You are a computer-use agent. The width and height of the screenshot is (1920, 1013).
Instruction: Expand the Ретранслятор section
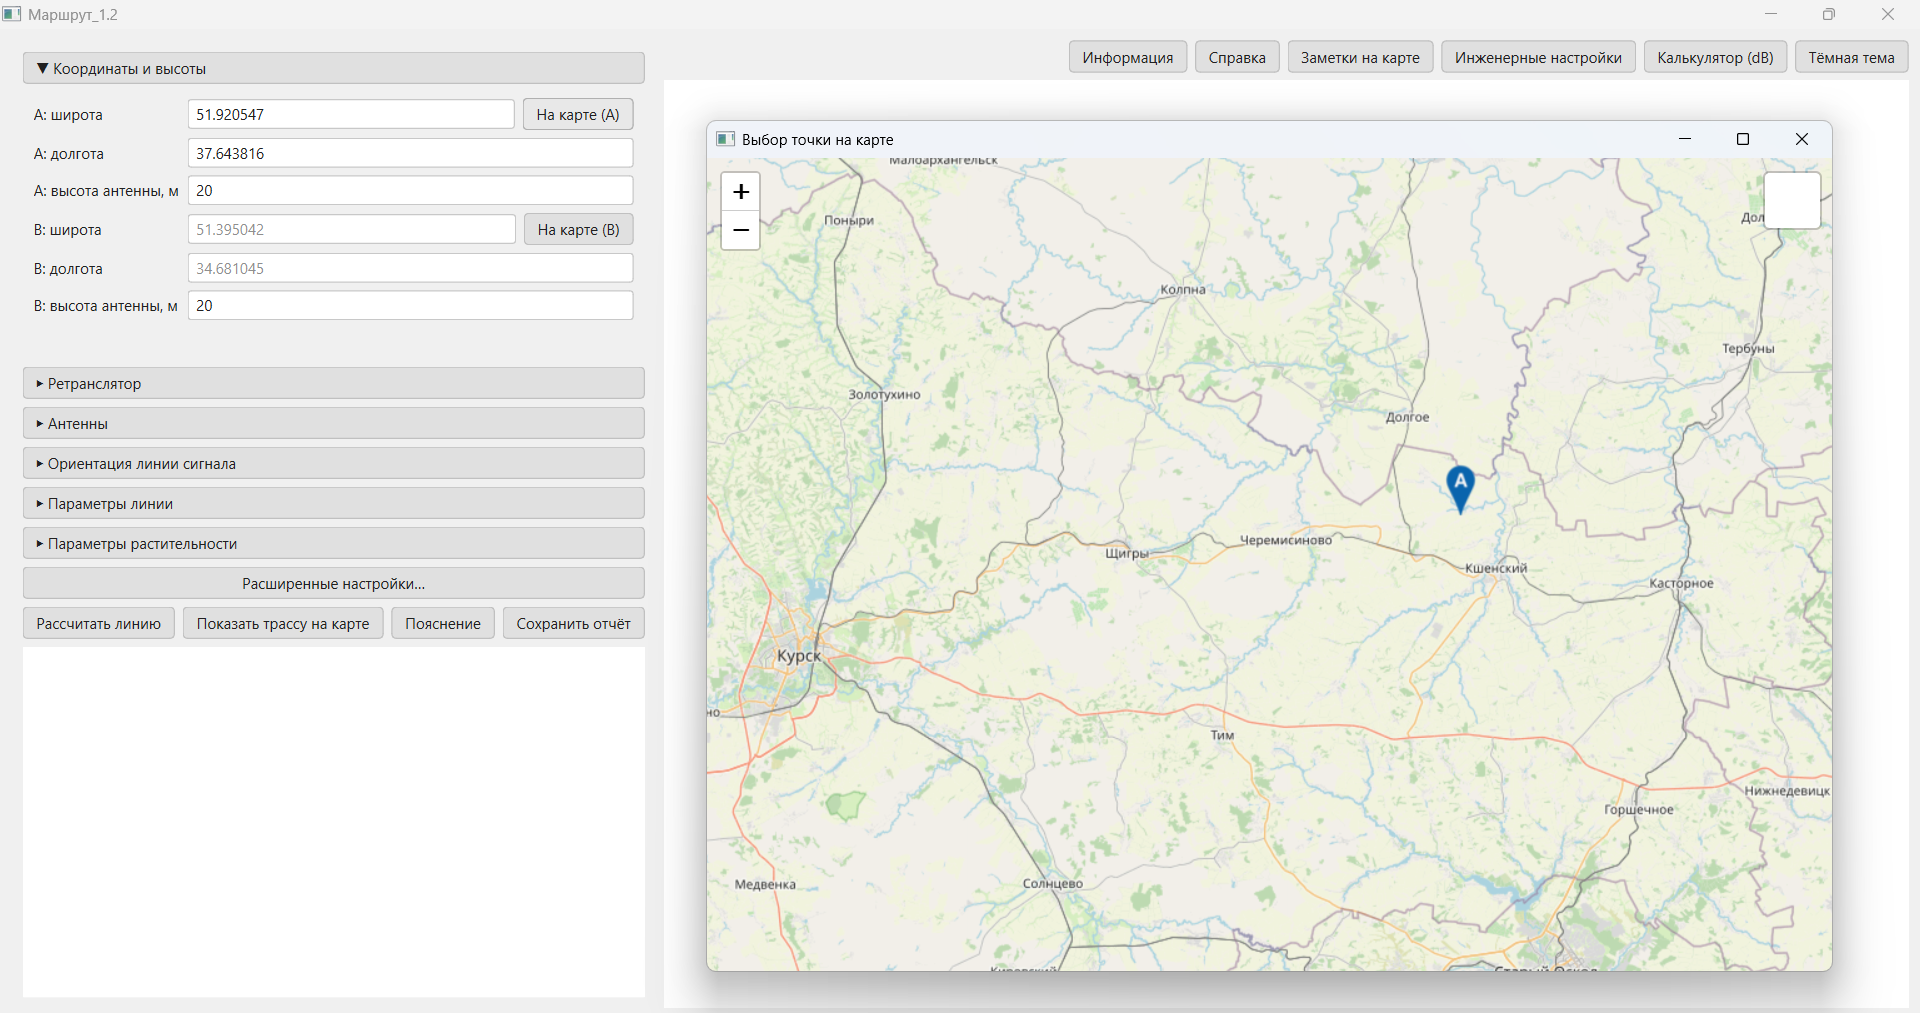coord(333,384)
